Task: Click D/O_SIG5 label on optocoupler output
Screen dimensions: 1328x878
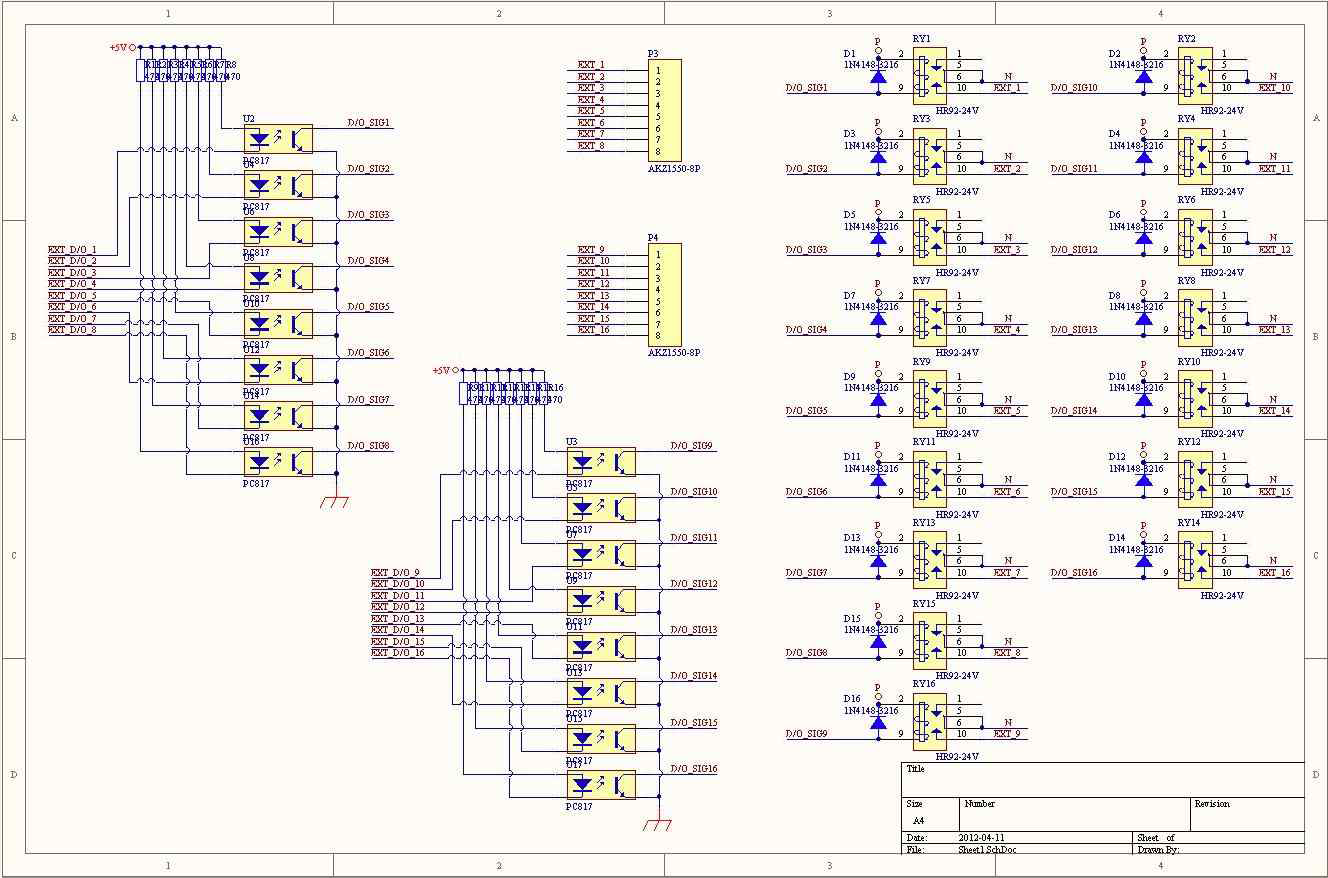Action: 369,307
